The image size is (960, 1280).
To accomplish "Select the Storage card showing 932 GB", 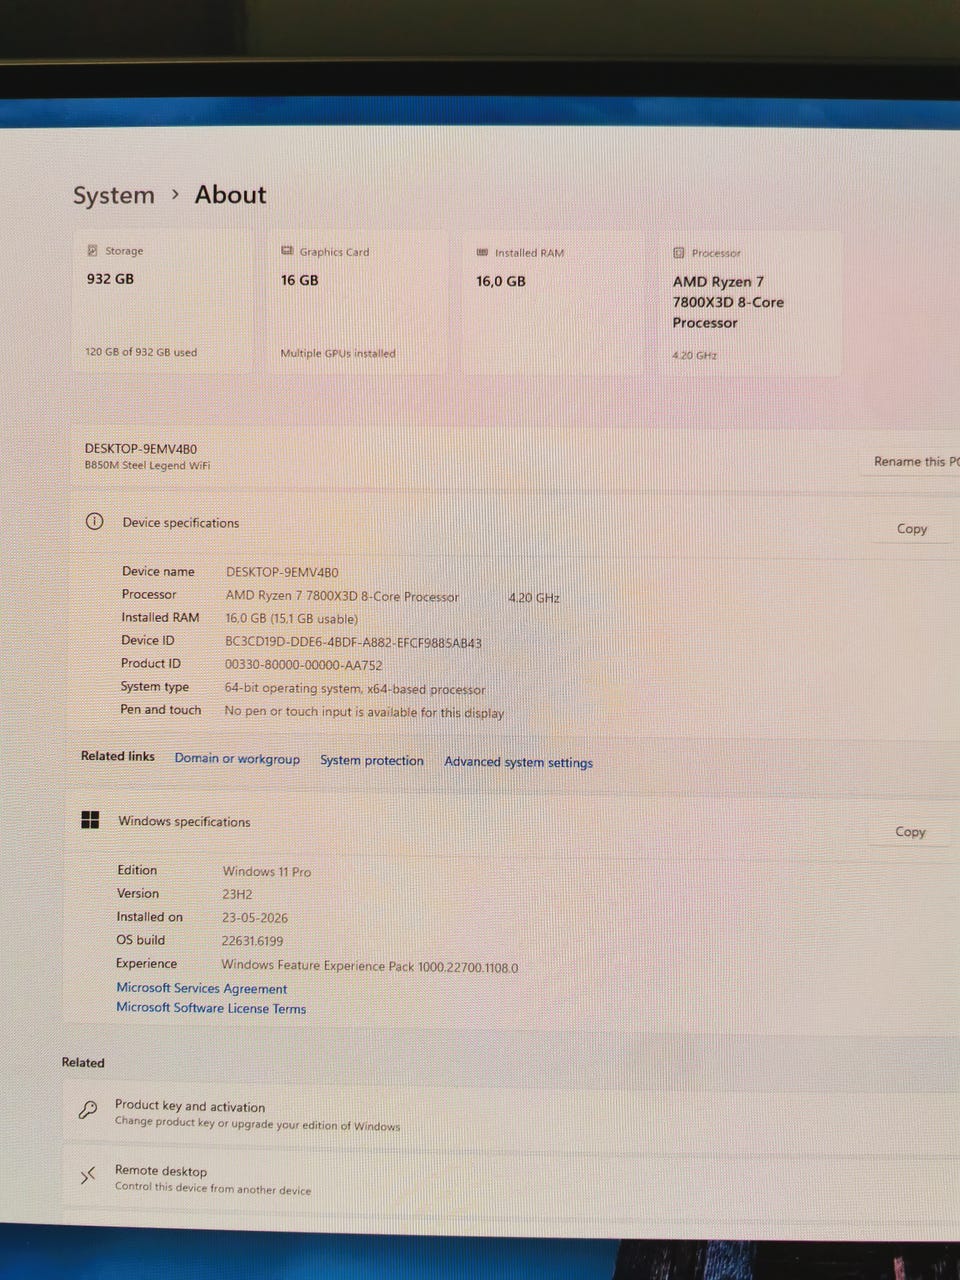I will pos(161,302).
